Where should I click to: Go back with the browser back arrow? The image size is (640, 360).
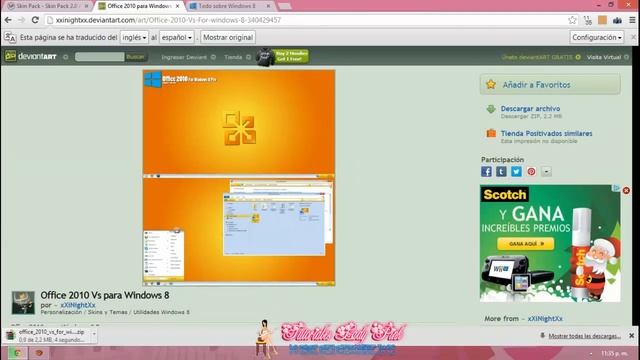8,20
